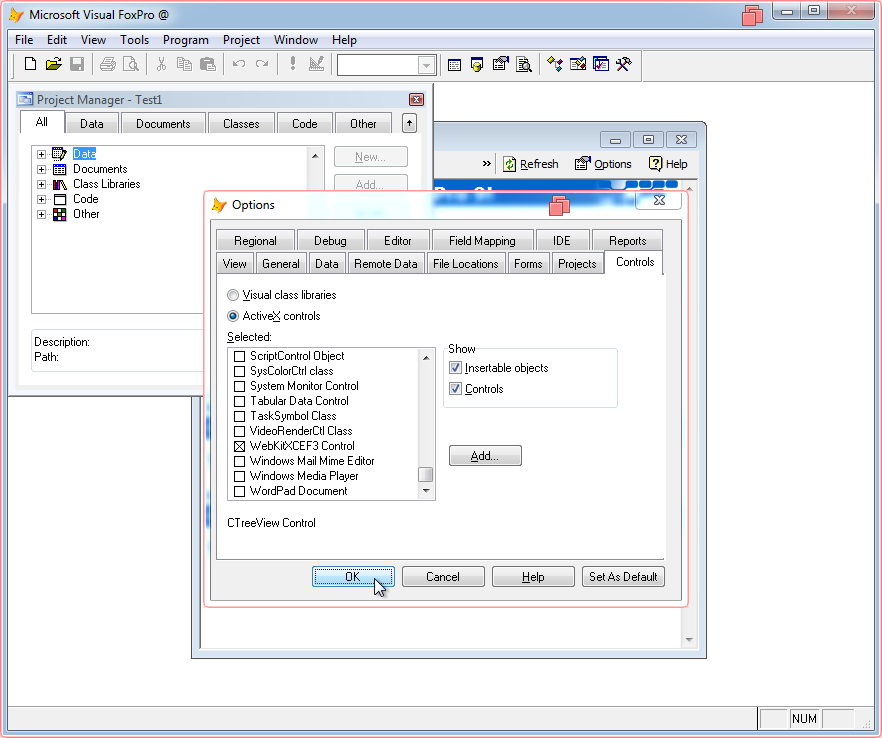
Task: Click the chevron overflow in background window toolbar
Action: click(x=487, y=164)
